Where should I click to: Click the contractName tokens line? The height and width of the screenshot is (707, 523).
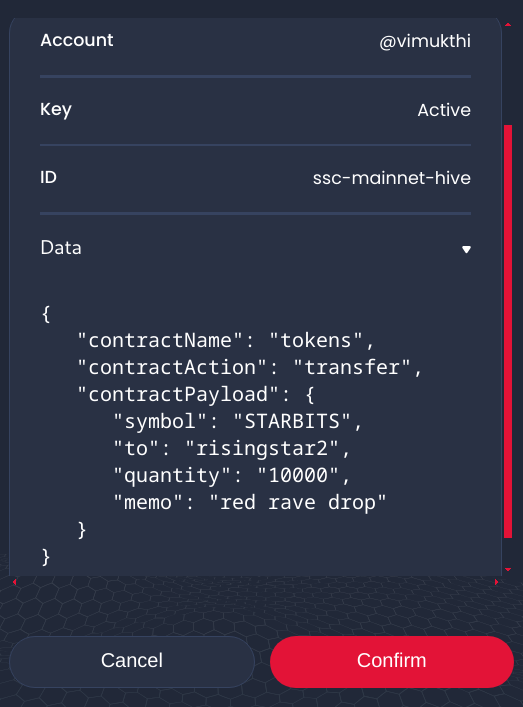click(225, 340)
